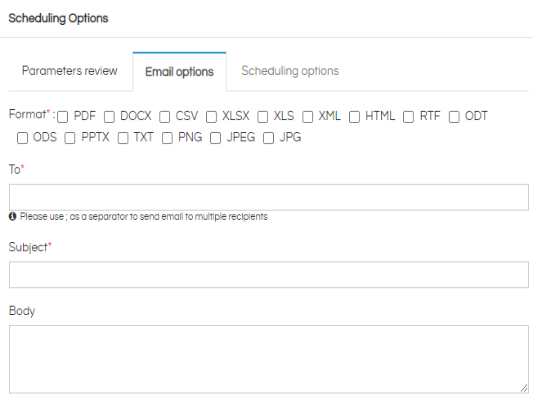Image resolution: width=533 pixels, height=400 pixels.
Task: Enable the DOCX format checkbox
Action: pos(109,117)
